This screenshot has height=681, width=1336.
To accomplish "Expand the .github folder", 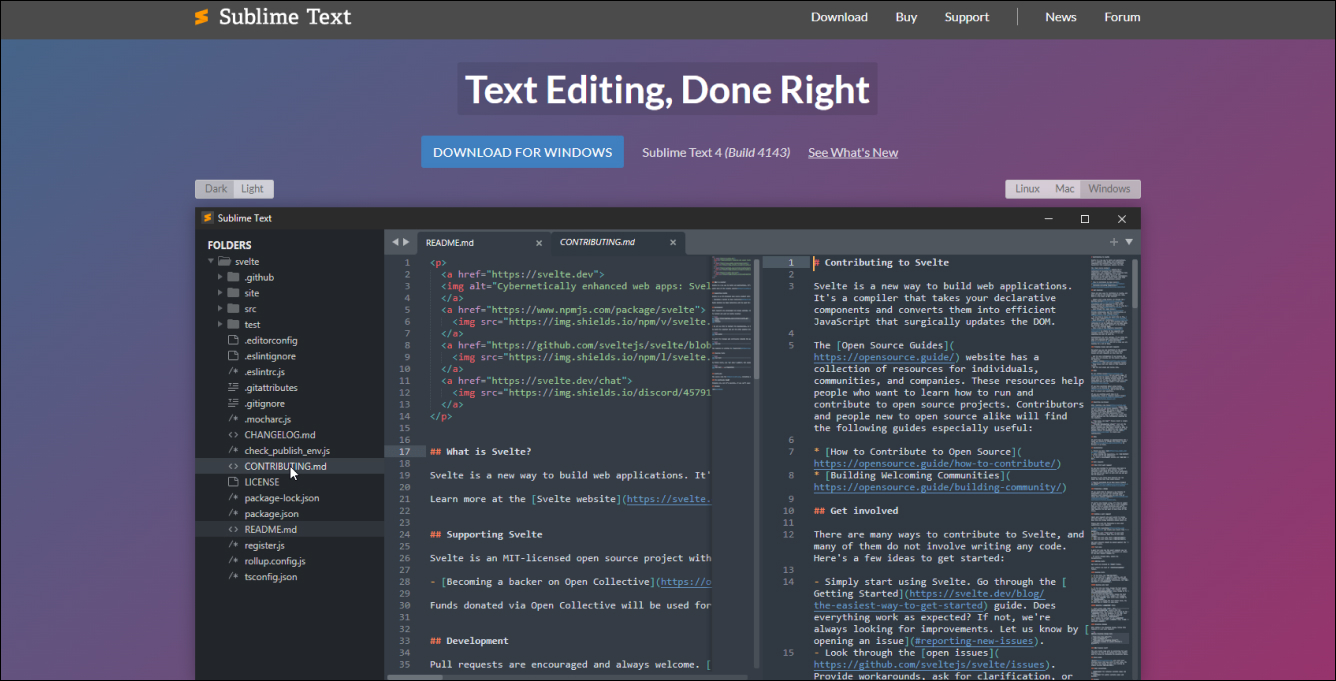I will pos(221,278).
